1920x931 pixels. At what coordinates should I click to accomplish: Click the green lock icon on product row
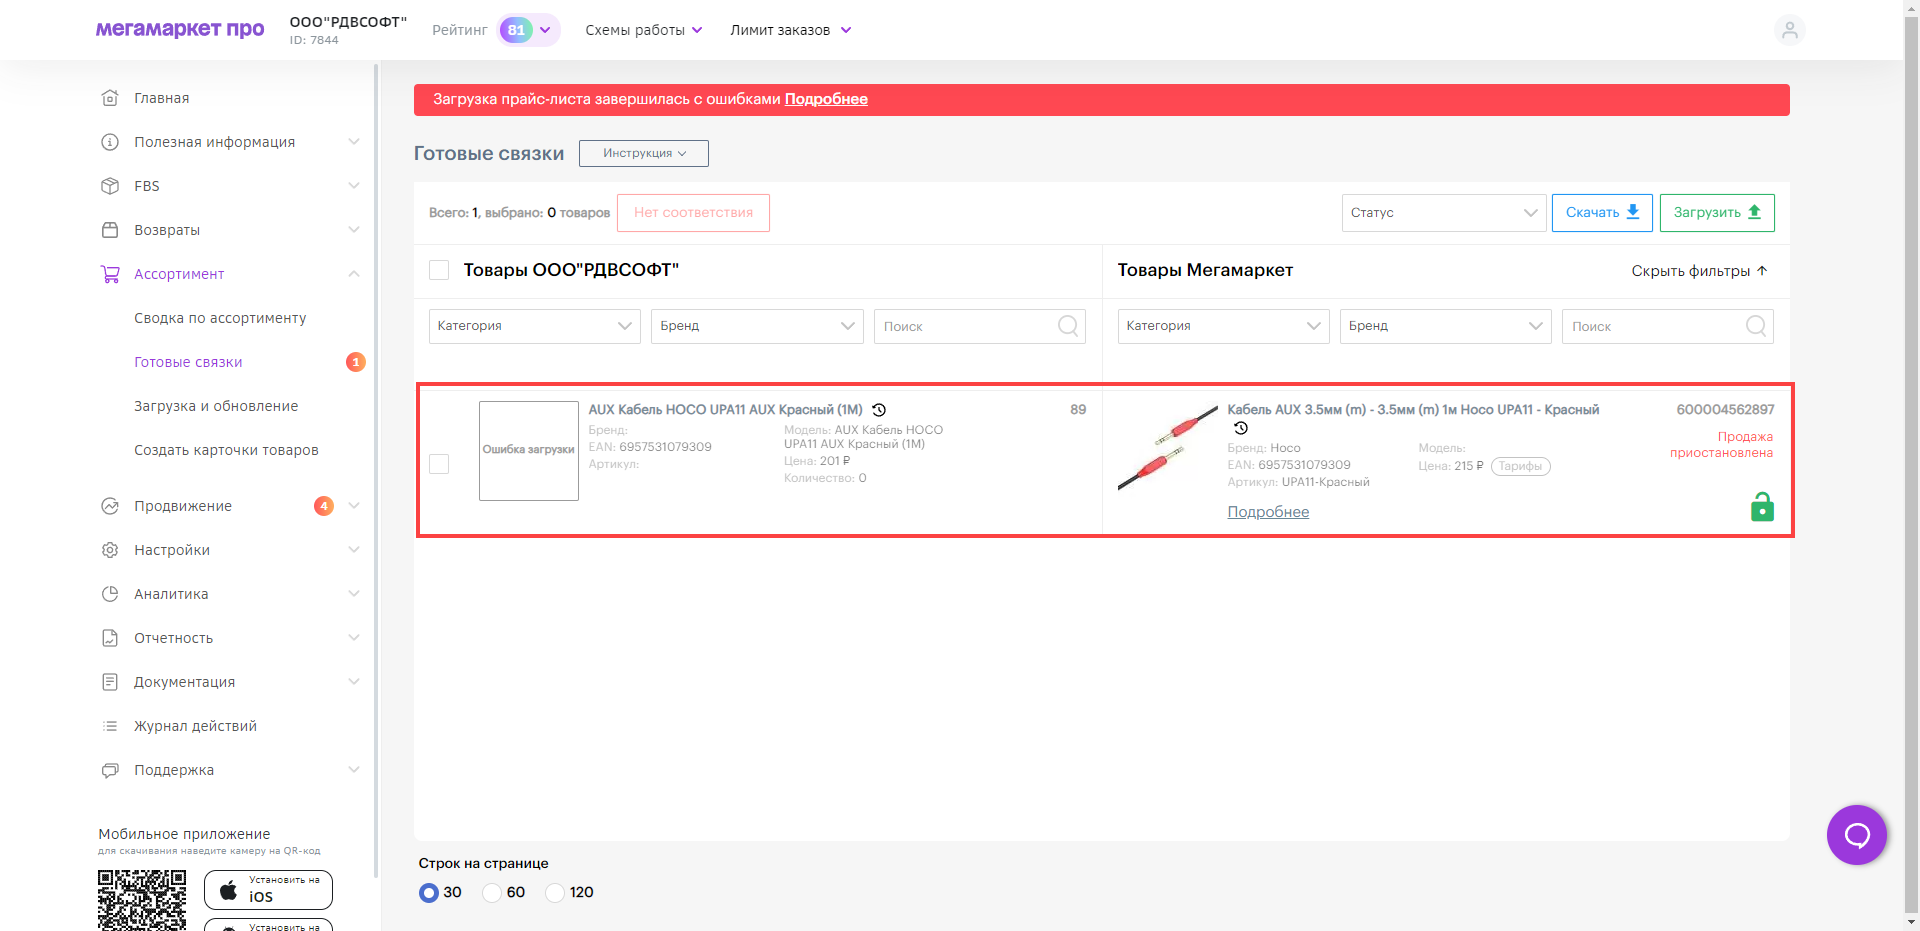[1762, 507]
